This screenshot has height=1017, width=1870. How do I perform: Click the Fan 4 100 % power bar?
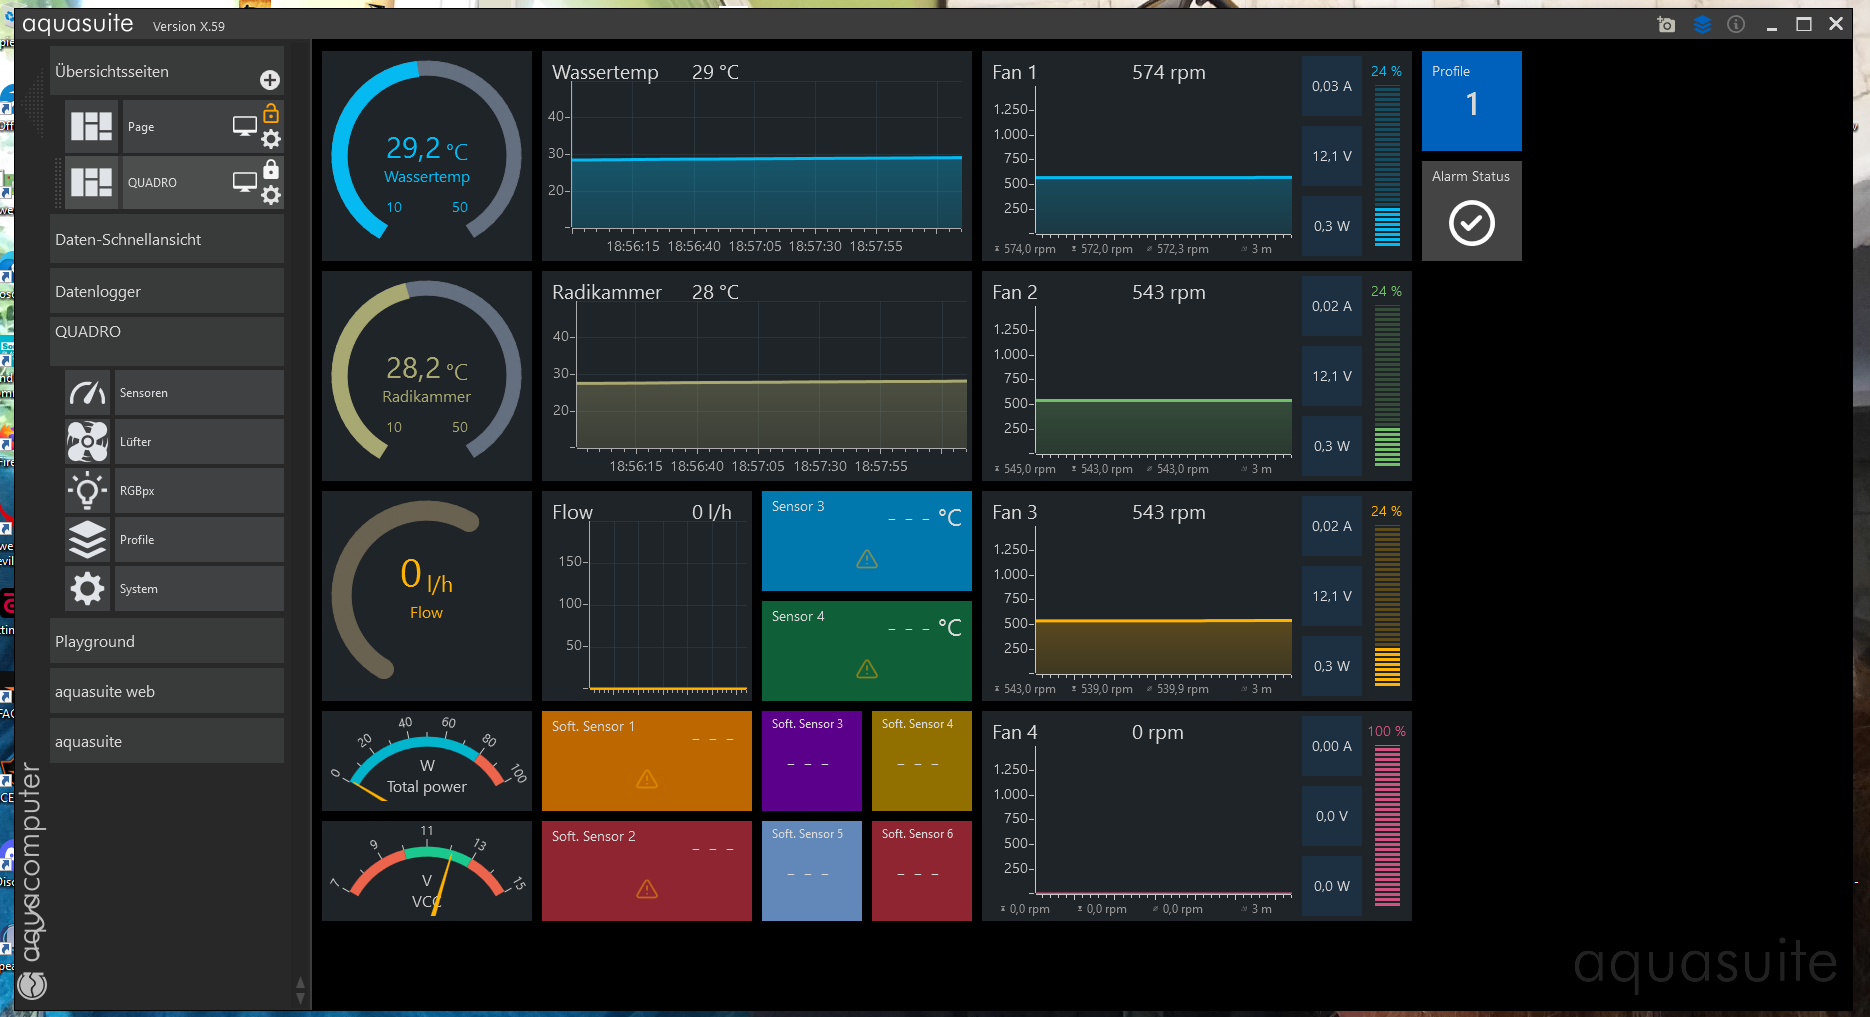1387,825
